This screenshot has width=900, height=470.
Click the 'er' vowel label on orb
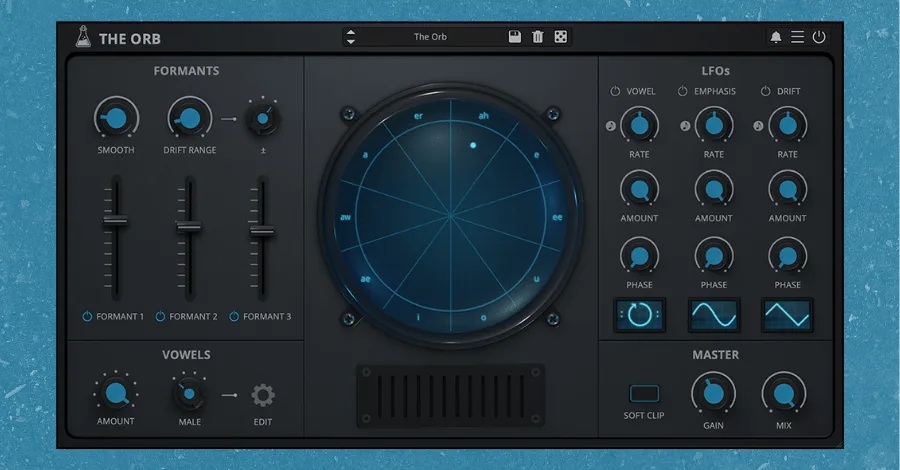coord(418,116)
